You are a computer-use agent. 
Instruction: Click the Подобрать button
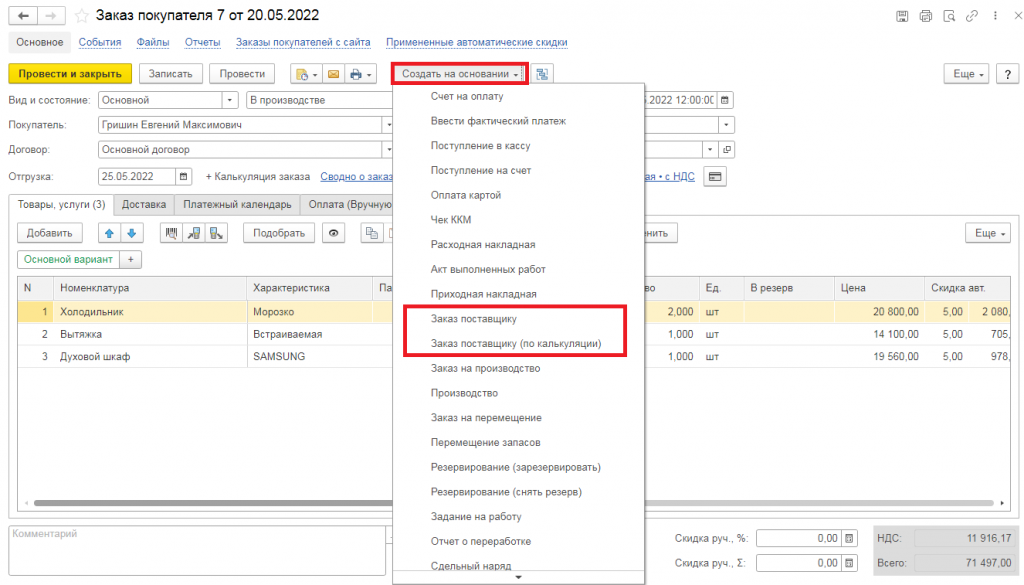click(x=279, y=233)
